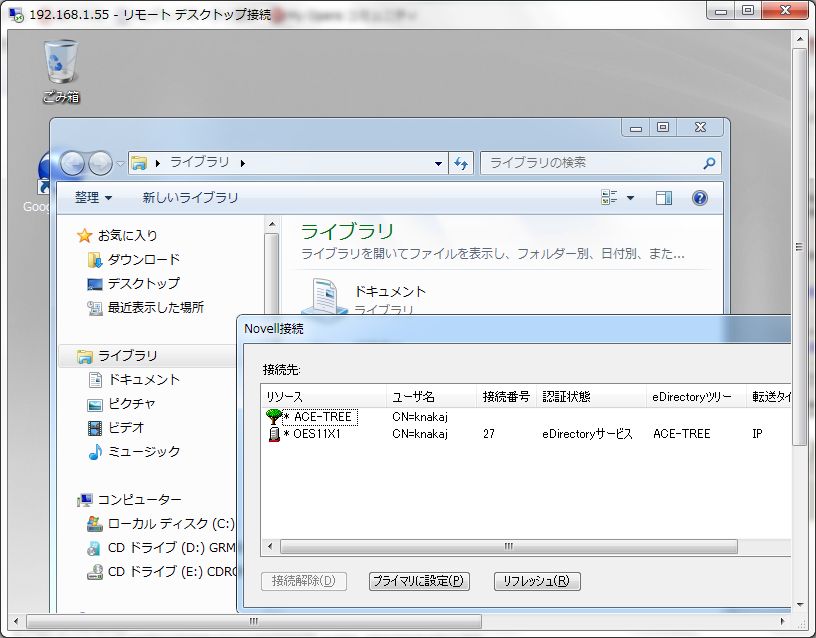The width and height of the screenshot is (816, 638).
Task: Select ライブラリ in navigation tree
Action: (128, 356)
